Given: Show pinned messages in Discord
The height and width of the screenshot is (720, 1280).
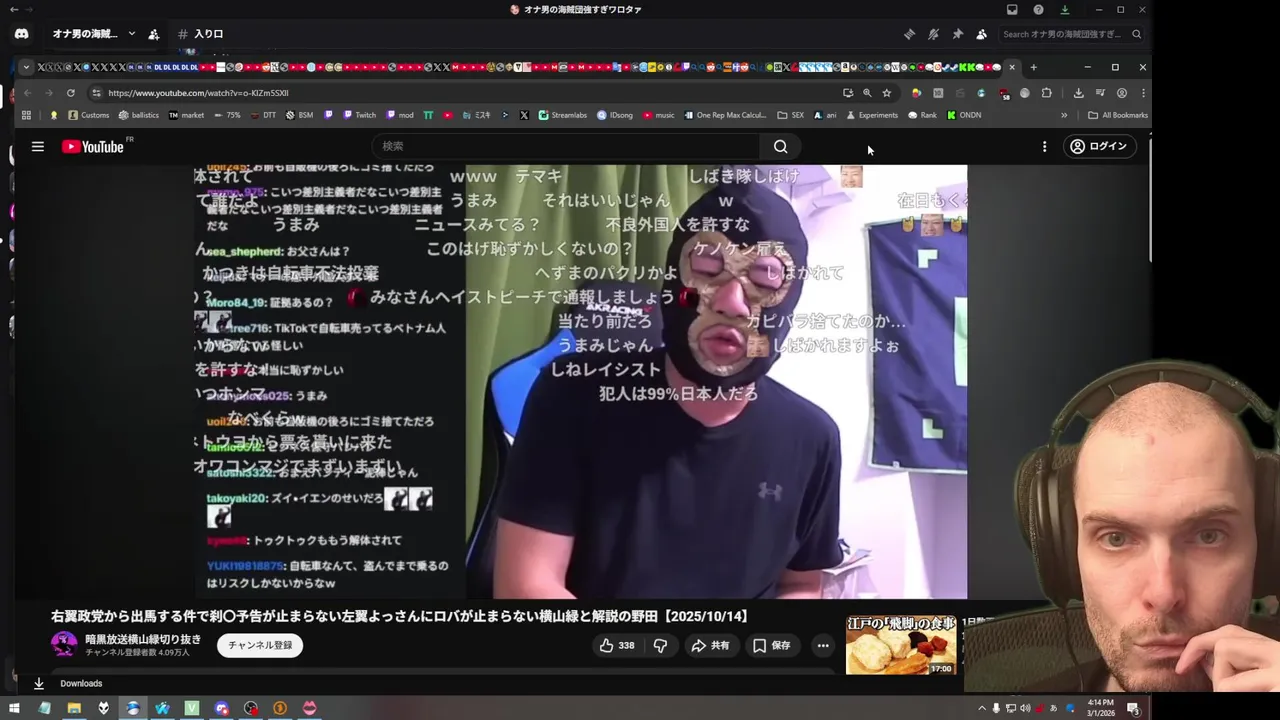Looking at the screenshot, I should click(x=957, y=34).
